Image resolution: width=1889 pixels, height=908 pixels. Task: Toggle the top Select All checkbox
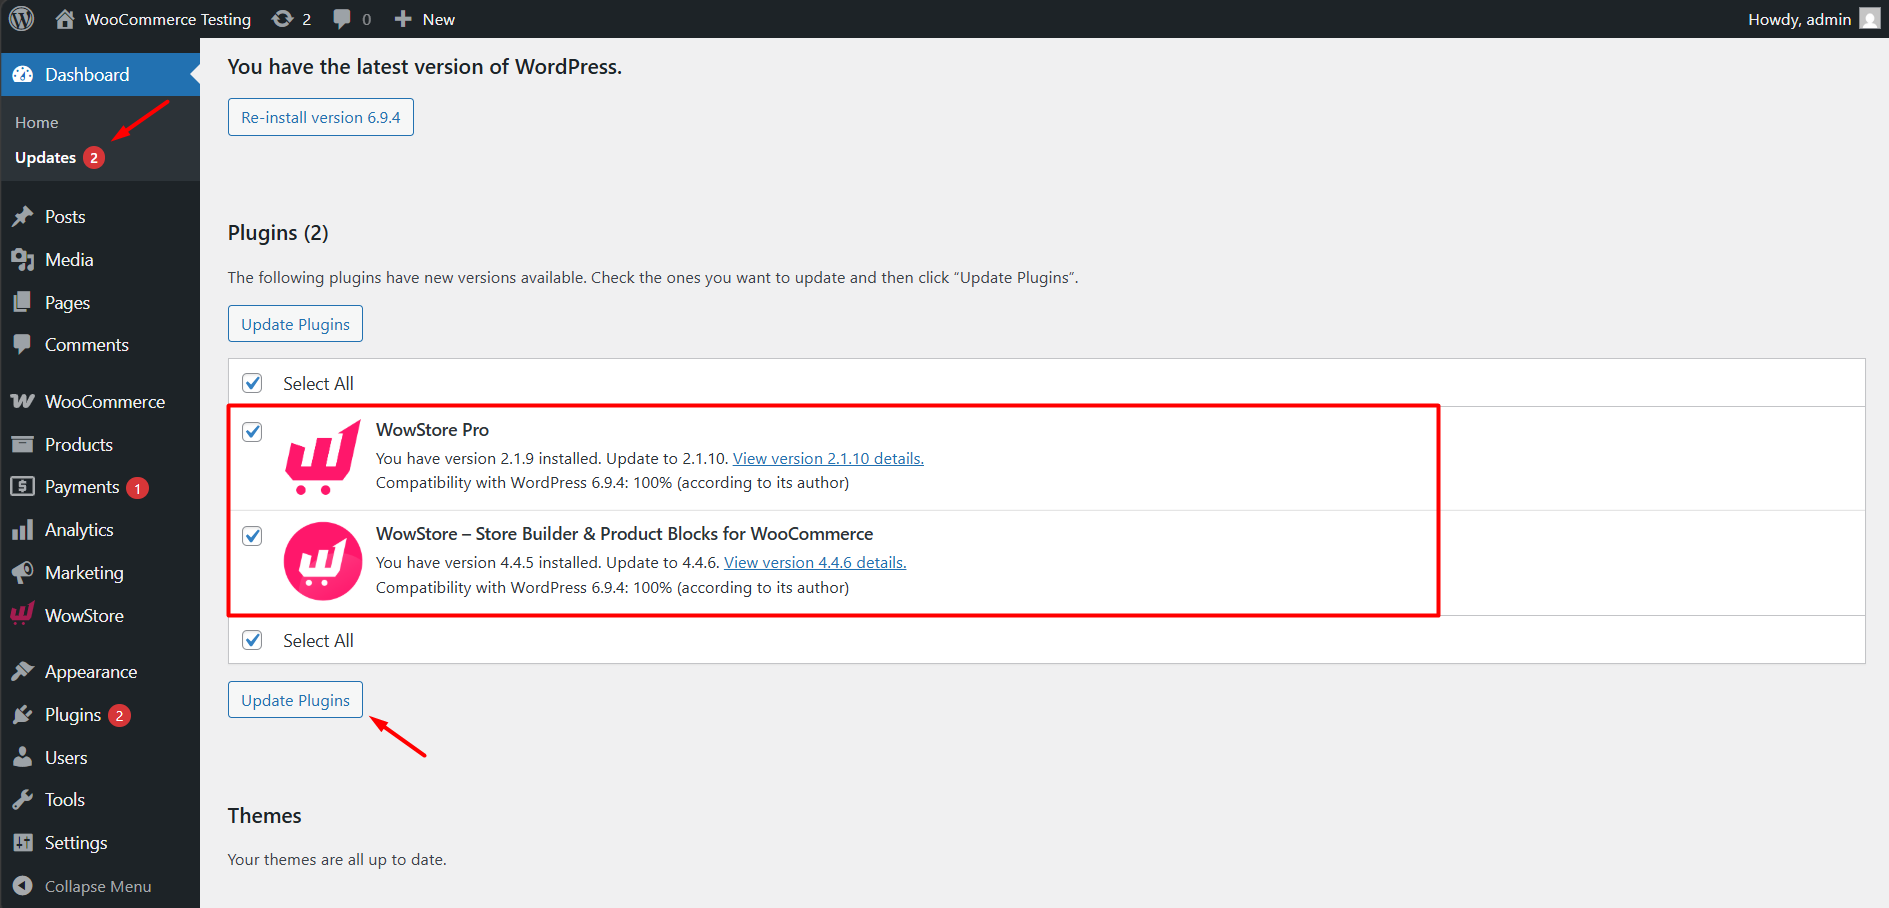pos(252,382)
